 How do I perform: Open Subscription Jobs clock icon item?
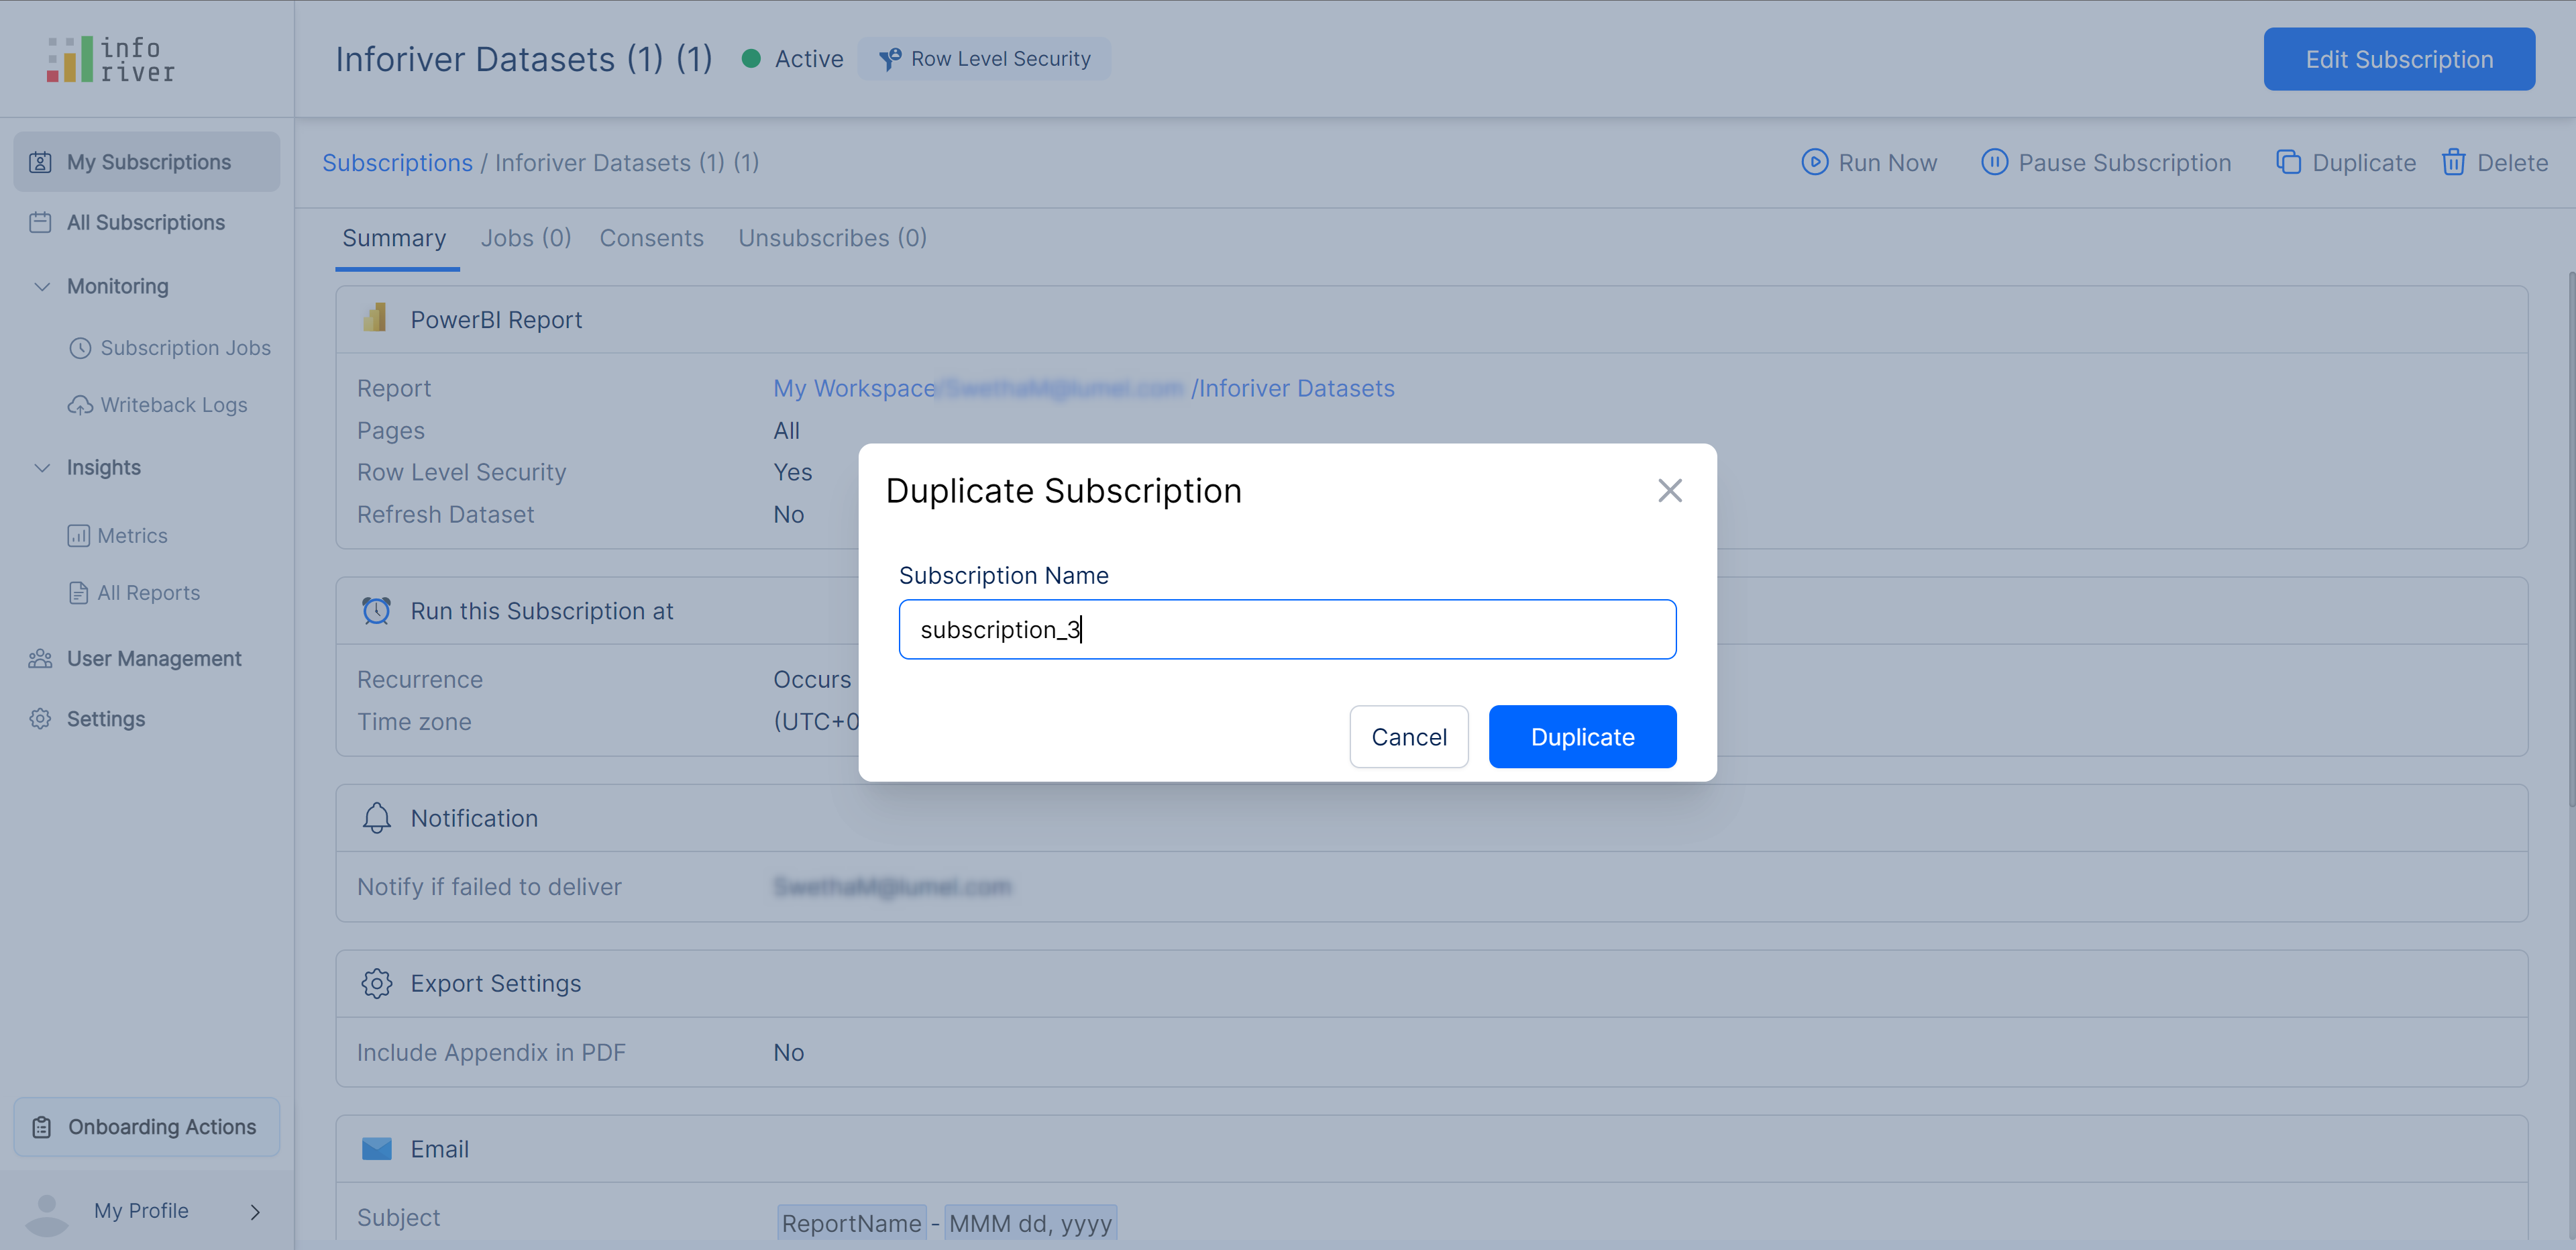80,348
